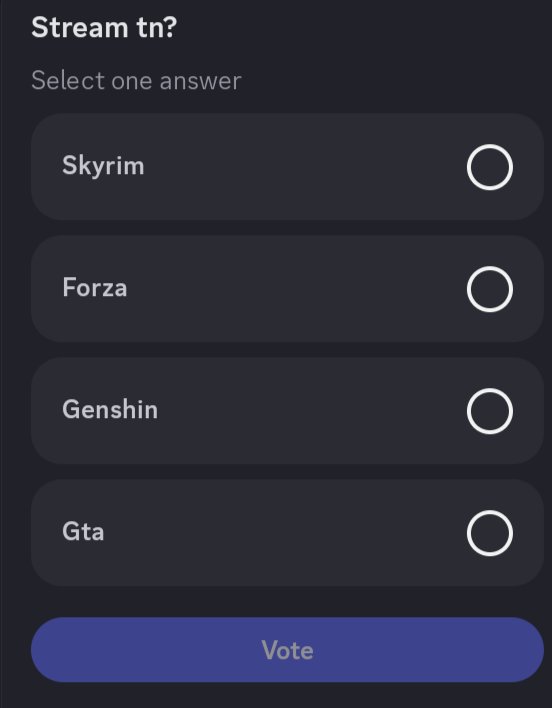Click the word Vote on the button
552x708 pixels.
coord(287,650)
